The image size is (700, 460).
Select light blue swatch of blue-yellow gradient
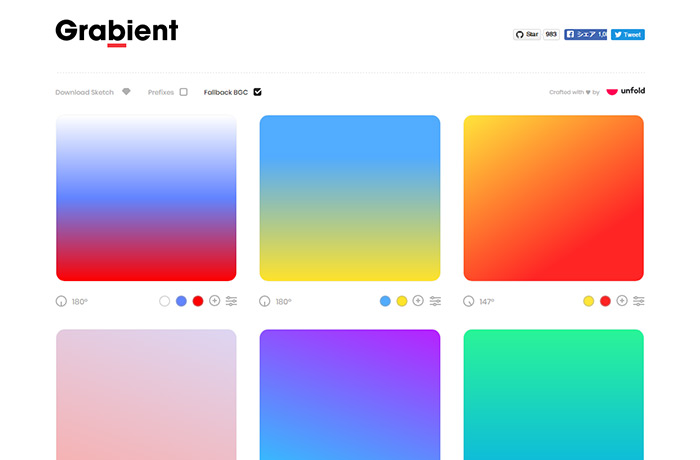(x=385, y=301)
